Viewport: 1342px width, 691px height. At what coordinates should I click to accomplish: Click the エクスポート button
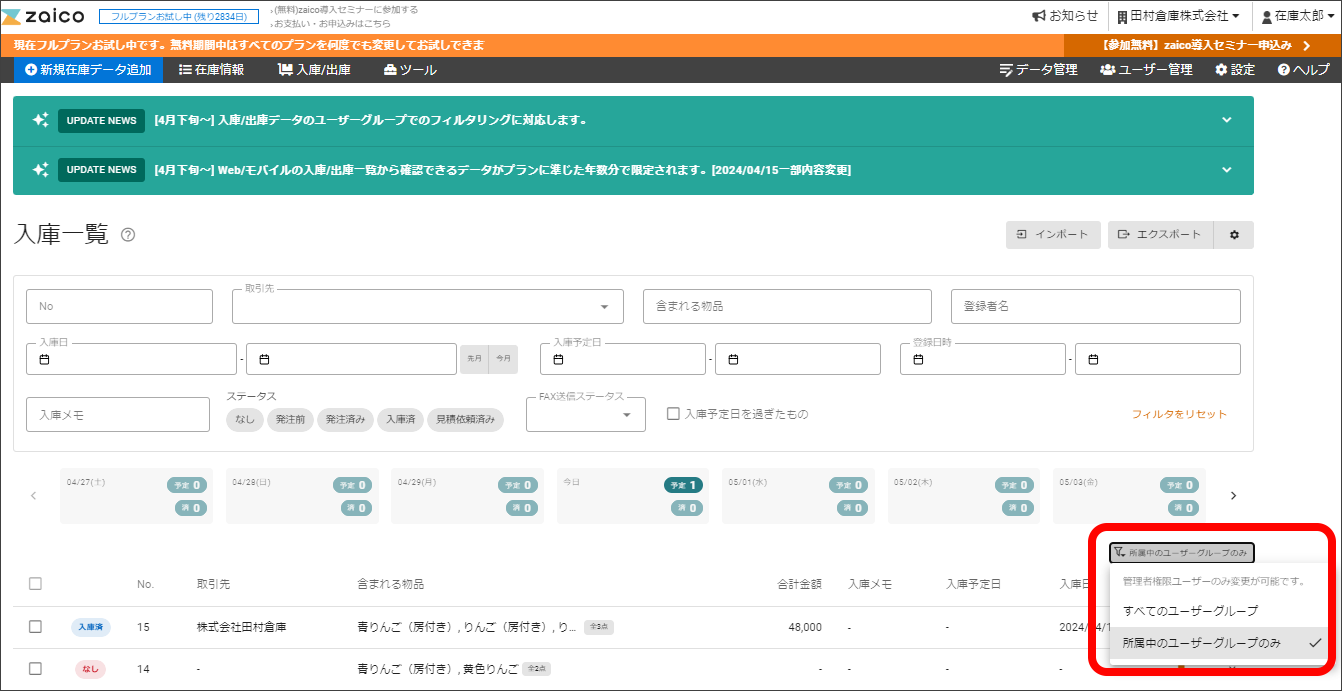pyautogui.click(x=1160, y=235)
